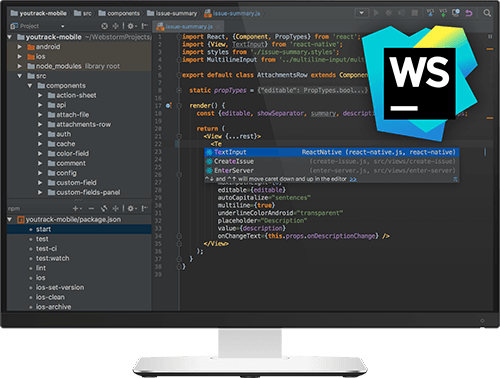This screenshot has height=378, width=500.
Task: Select the attachments-row folder
Action: click(79, 124)
